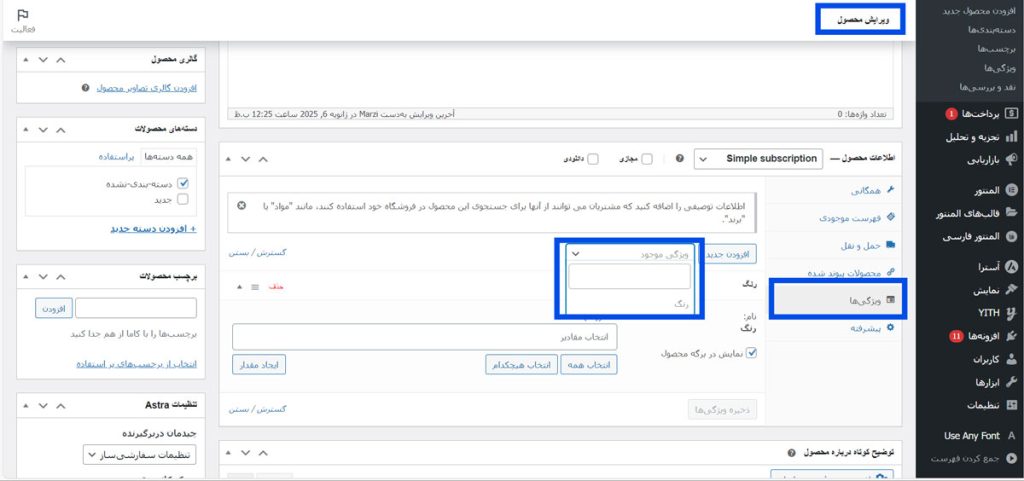
Task: Collapse the دسته‌های محصولات panel toggle arrow
Action: (25, 129)
